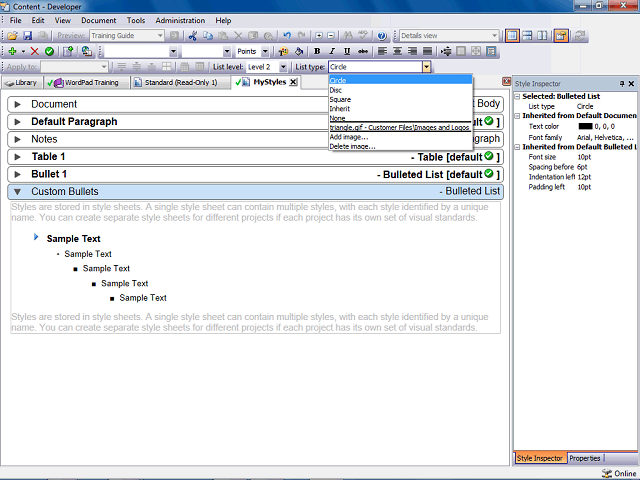
Task: Choose Delete image... in the list
Action: [x=400, y=147]
